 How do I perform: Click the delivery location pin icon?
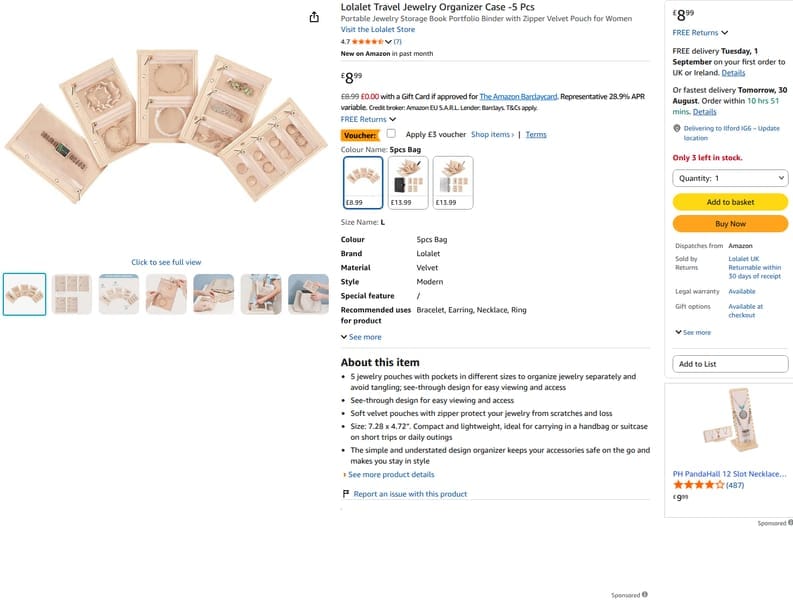pyautogui.click(x=677, y=128)
